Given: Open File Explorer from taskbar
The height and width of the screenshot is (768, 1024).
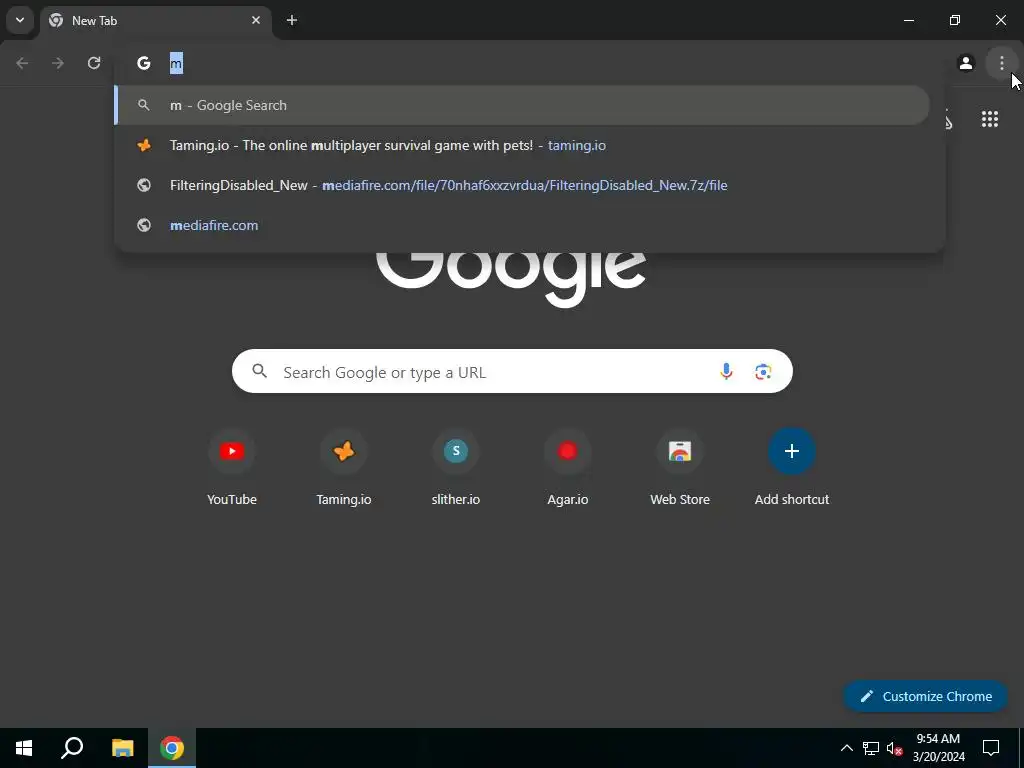Looking at the screenshot, I should coord(122,748).
